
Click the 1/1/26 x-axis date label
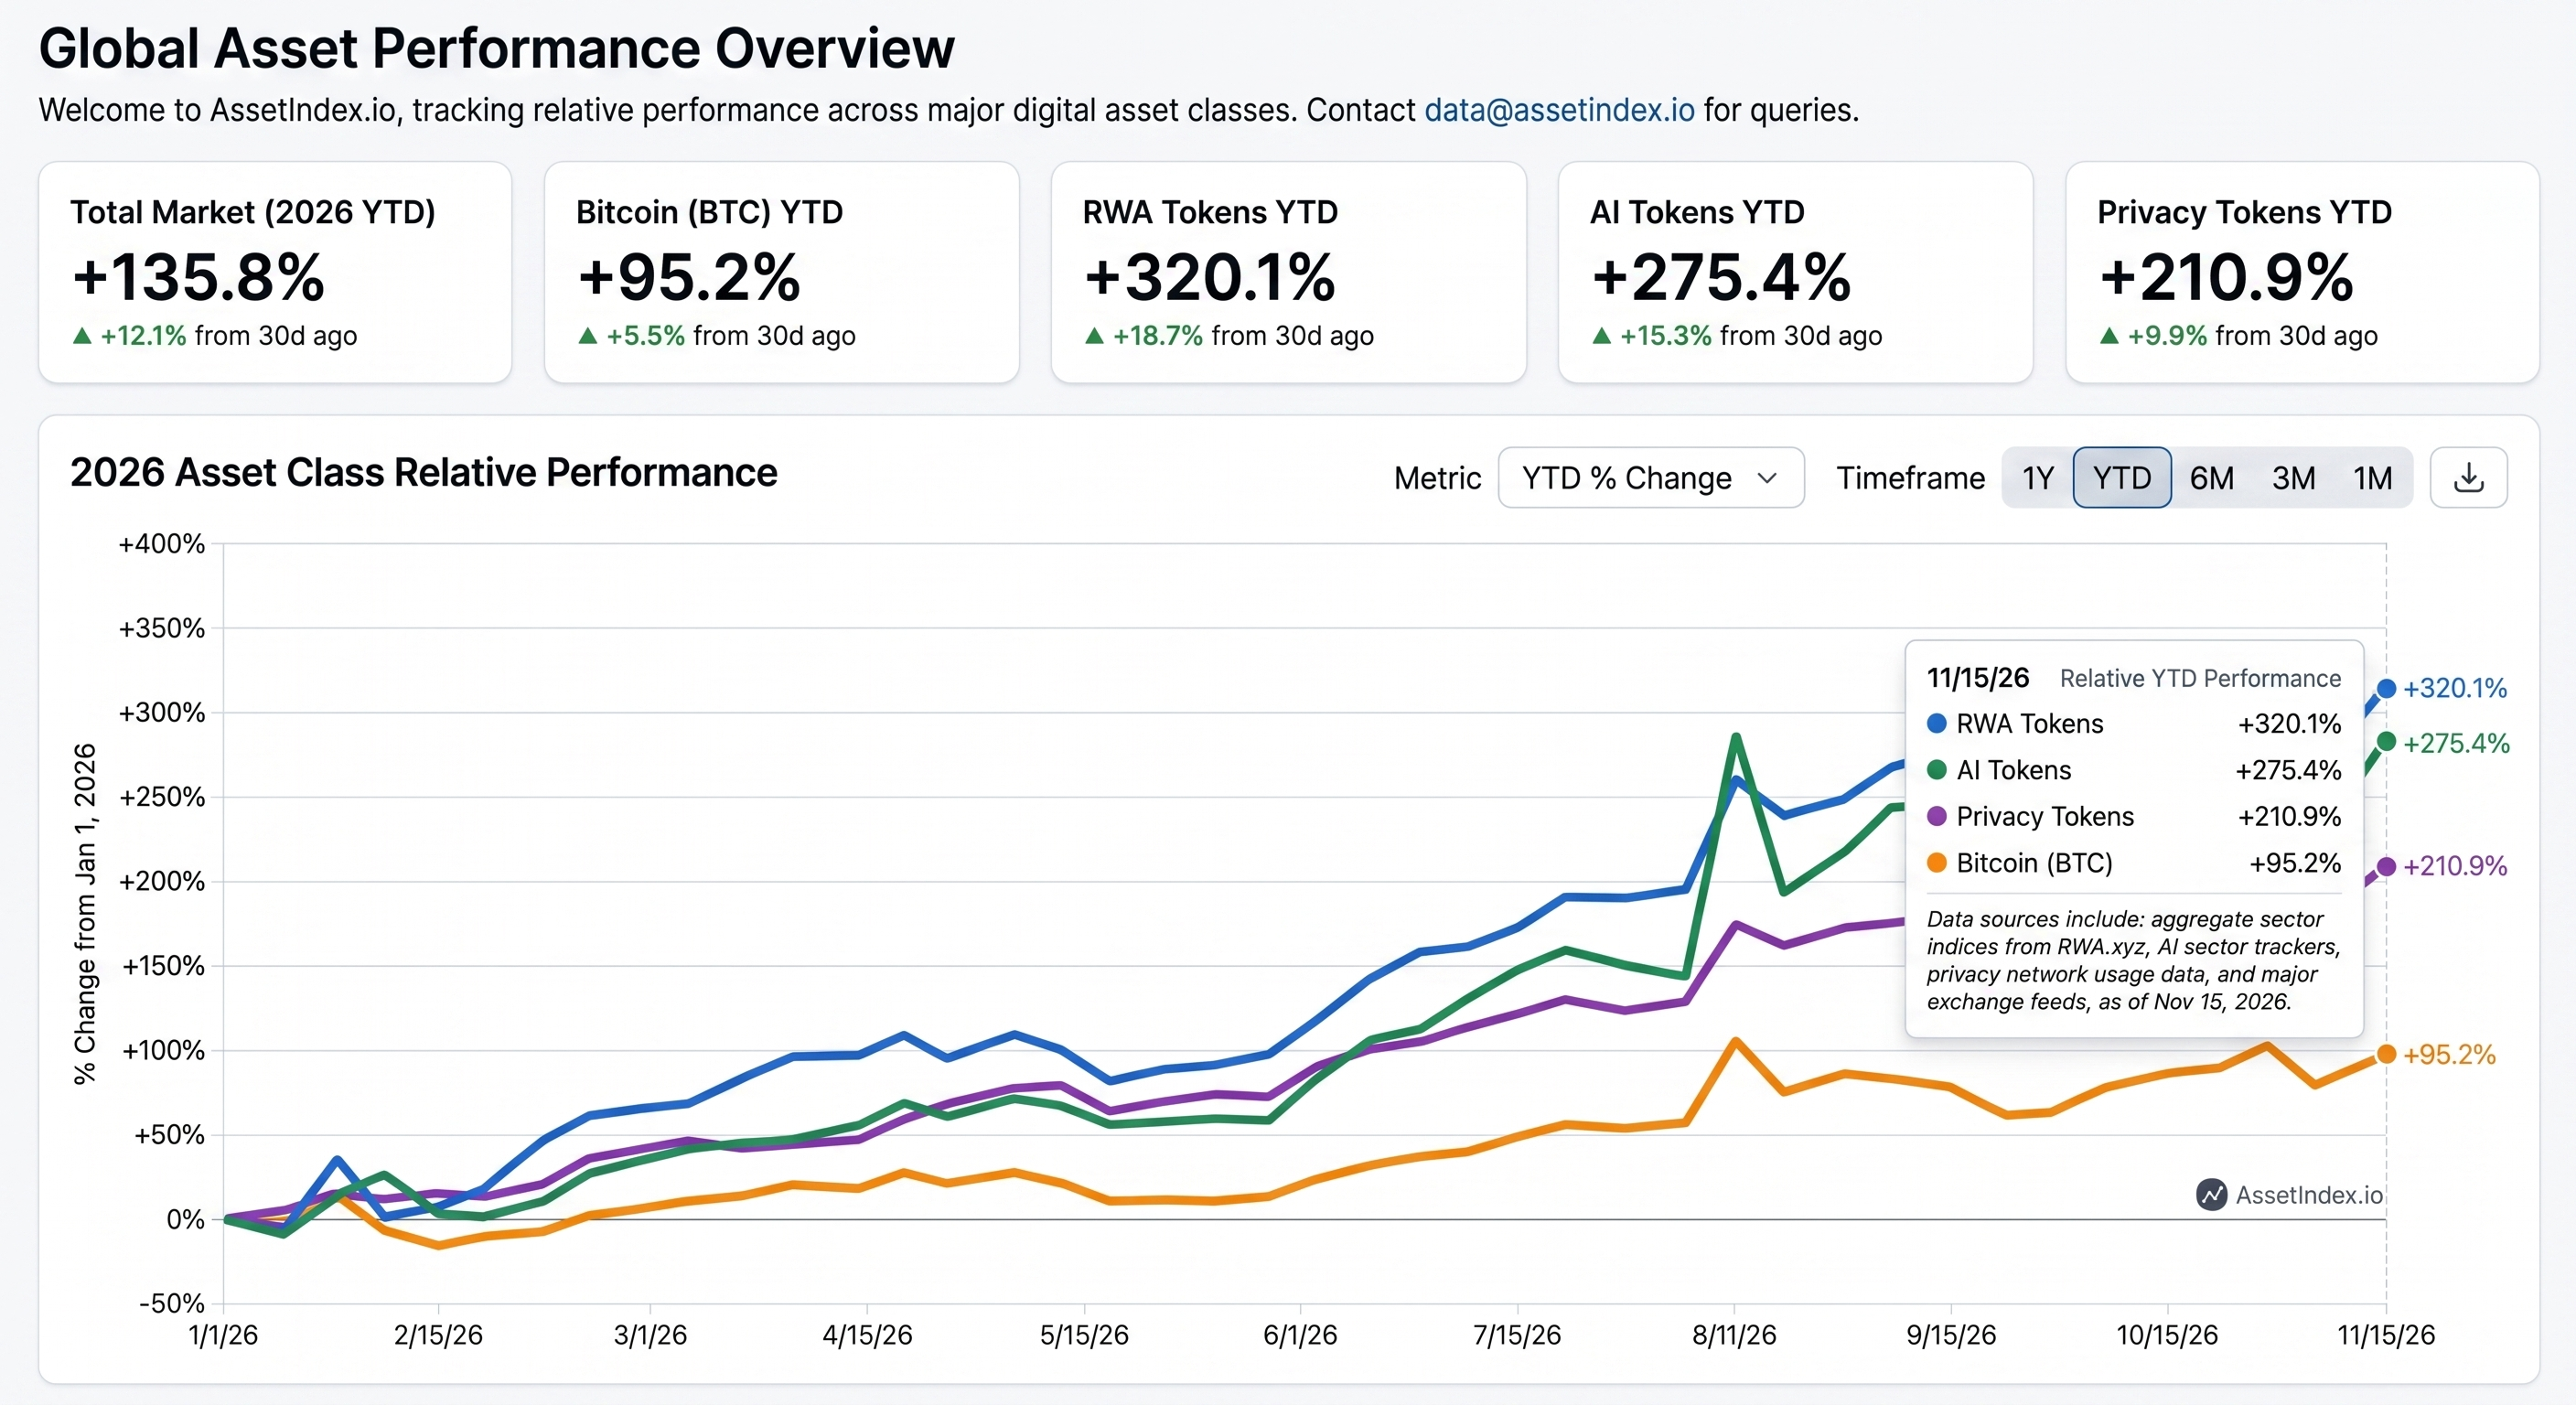223,1335
